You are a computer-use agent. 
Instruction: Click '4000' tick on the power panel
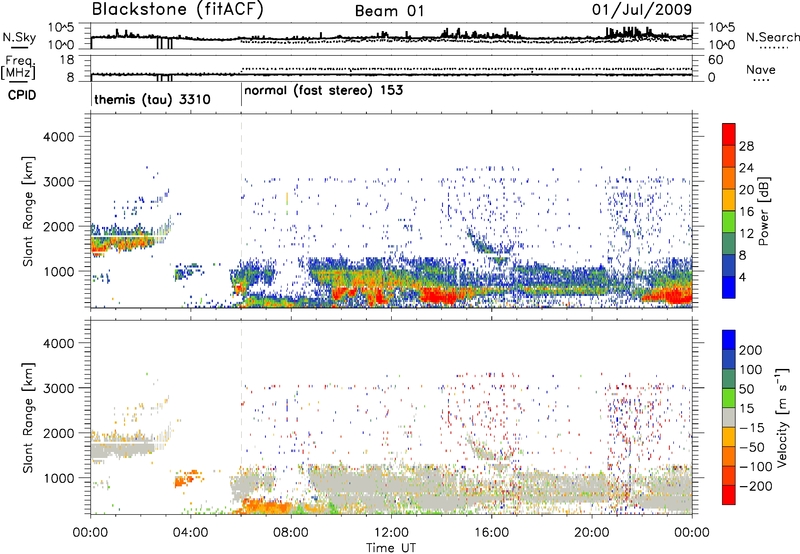[x=58, y=137]
